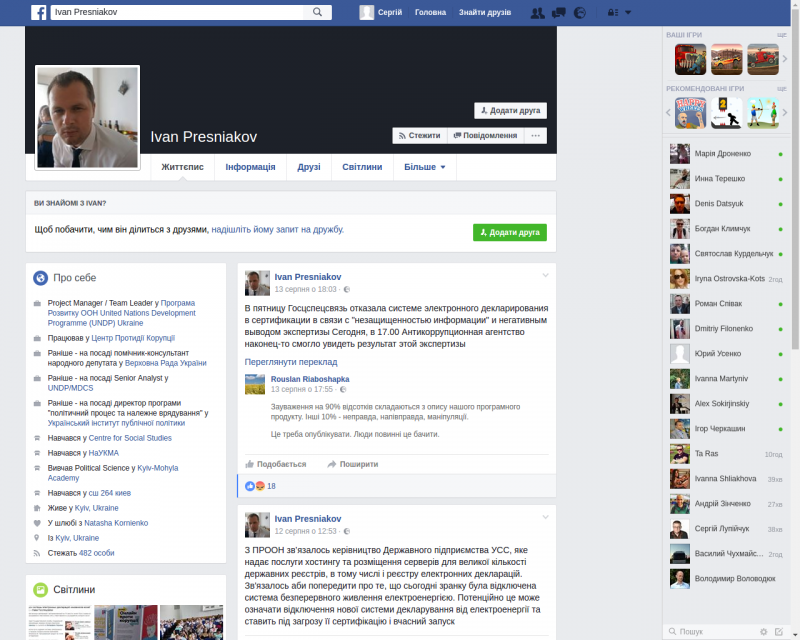This screenshot has width=800, height=640.
Task: Open the first post's options chevron
Action: pos(545,275)
